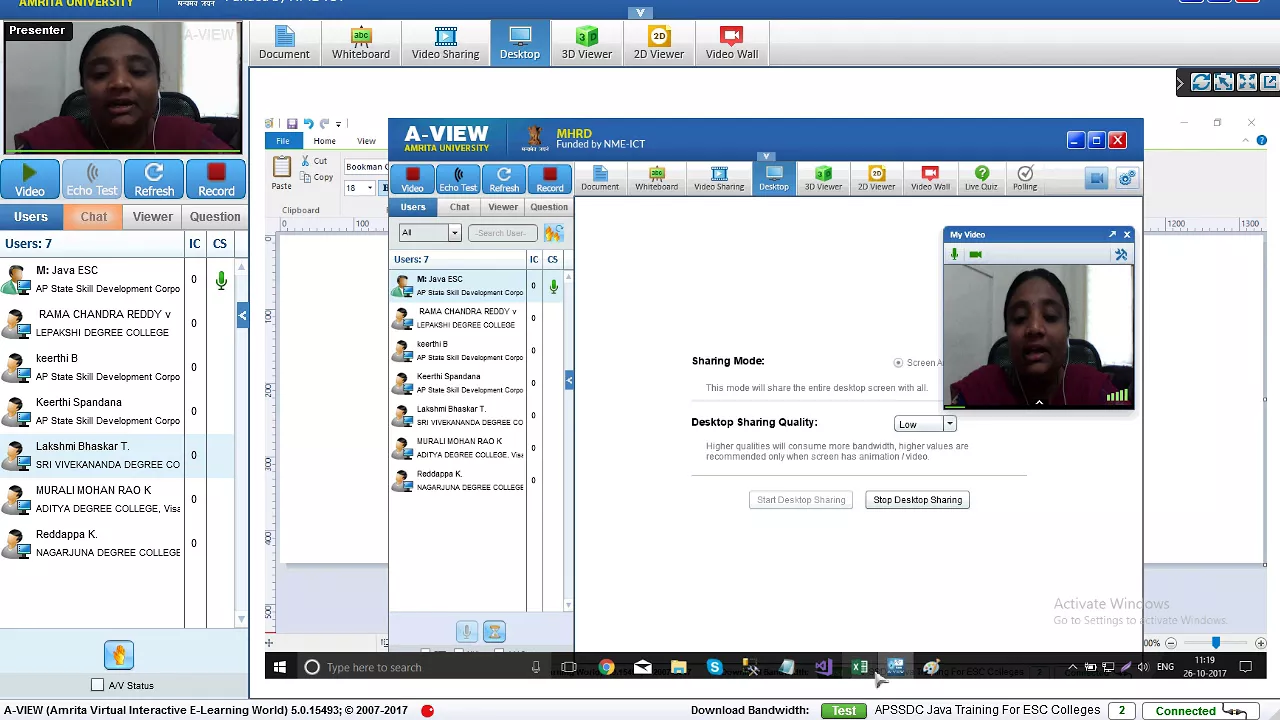Click Record in the outer A-VIEW panel
The image size is (1280, 720).
coord(216,179)
